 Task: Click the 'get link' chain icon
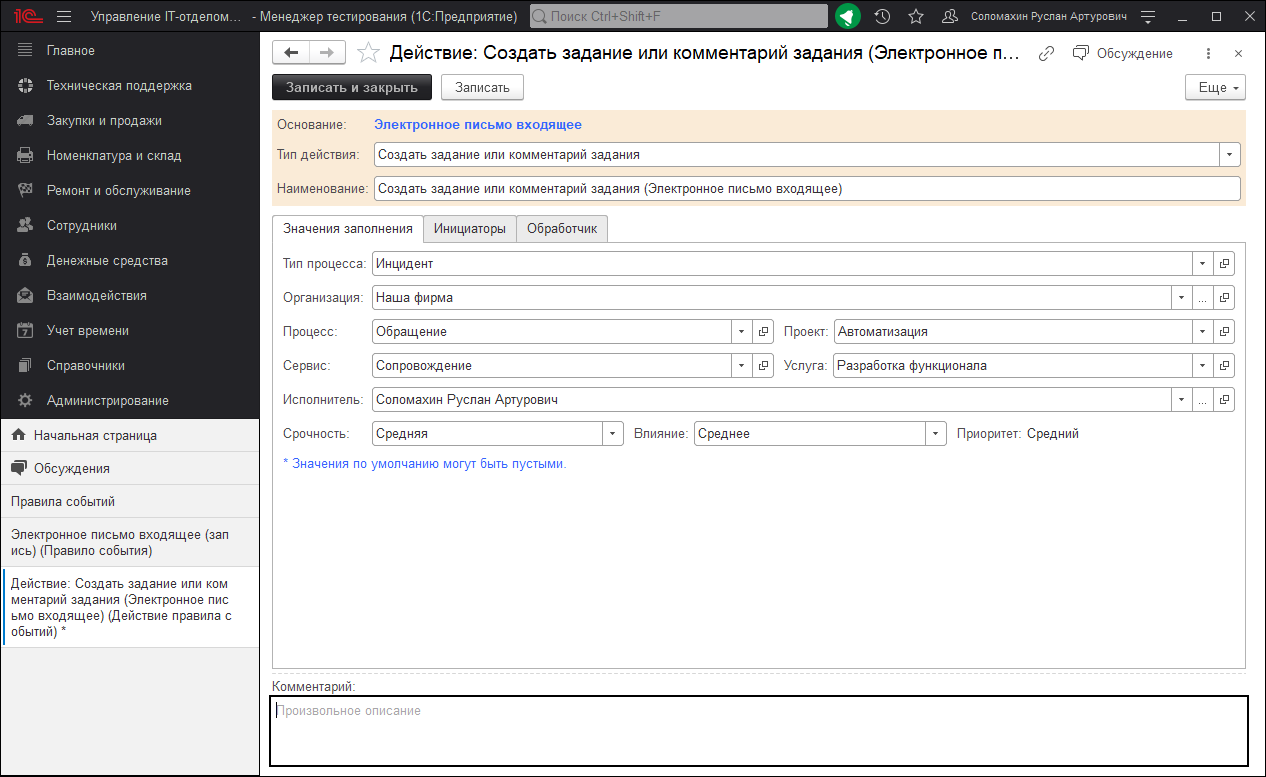pos(1046,53)
